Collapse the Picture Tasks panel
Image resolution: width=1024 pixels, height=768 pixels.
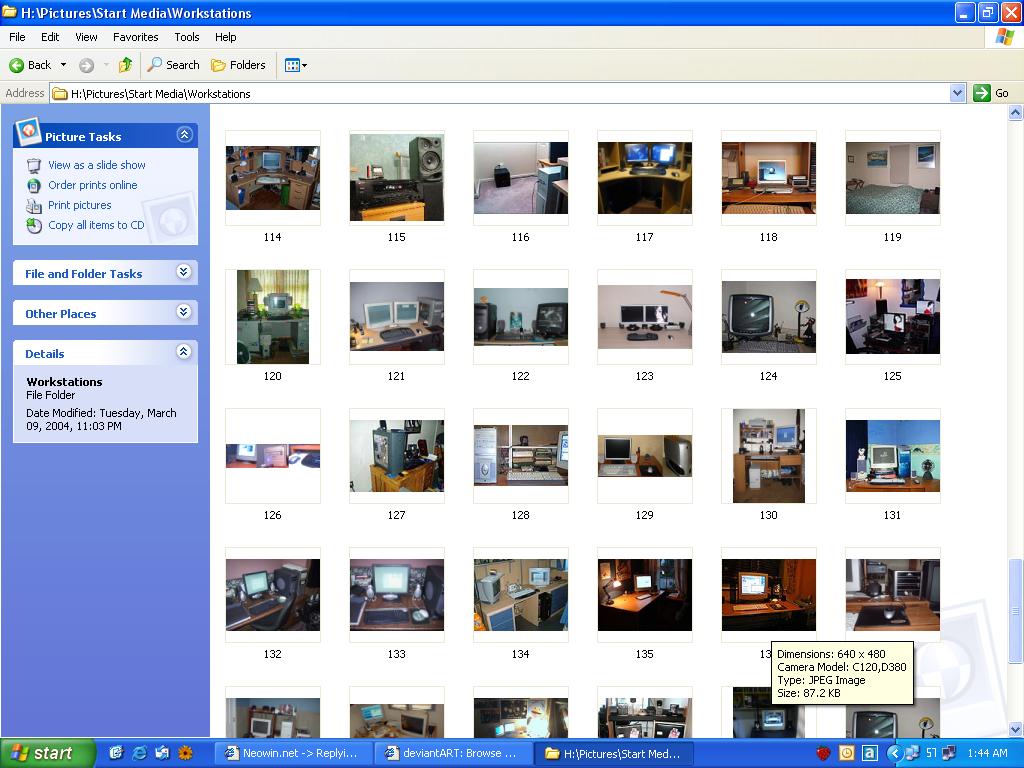(x=184, y=135)
